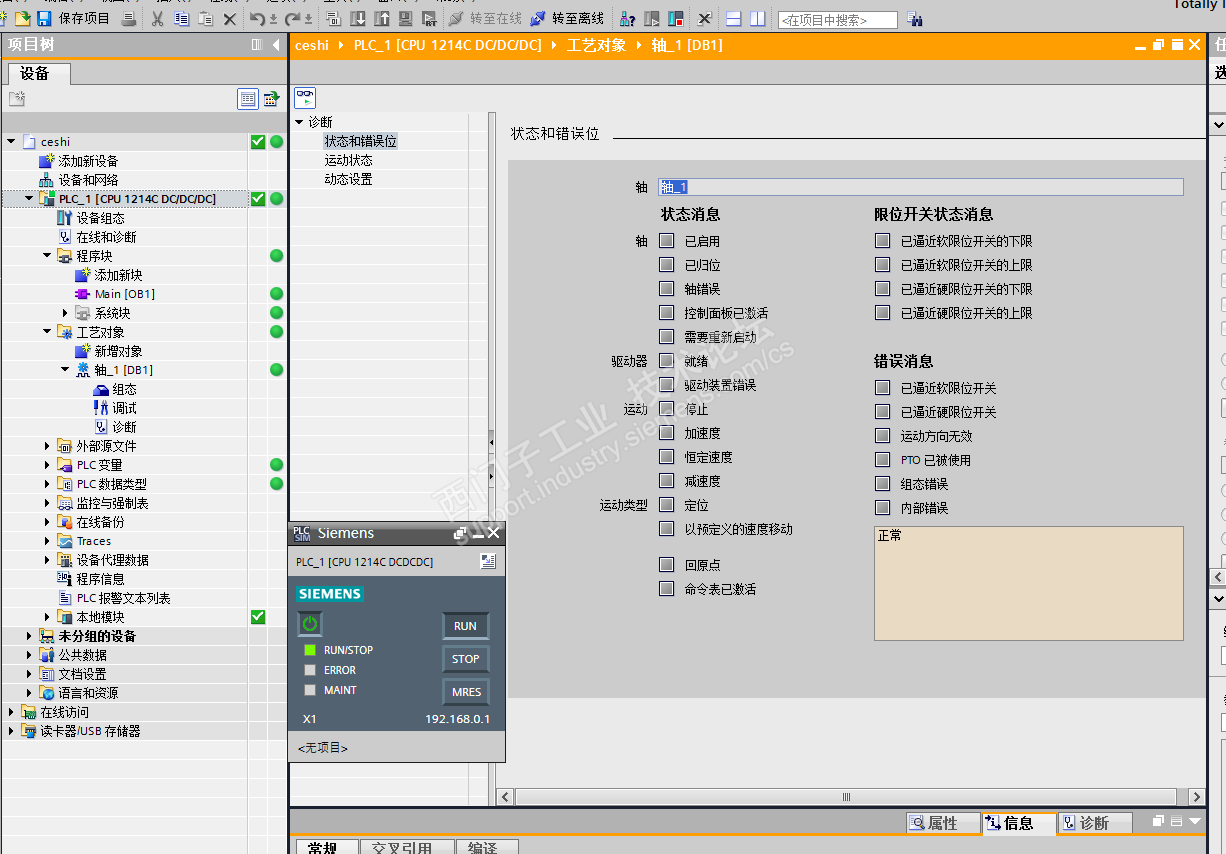Screen dimensions: 1226x854
Task: Click the Undo arrow icon
Action: click(x=258, y=19)
